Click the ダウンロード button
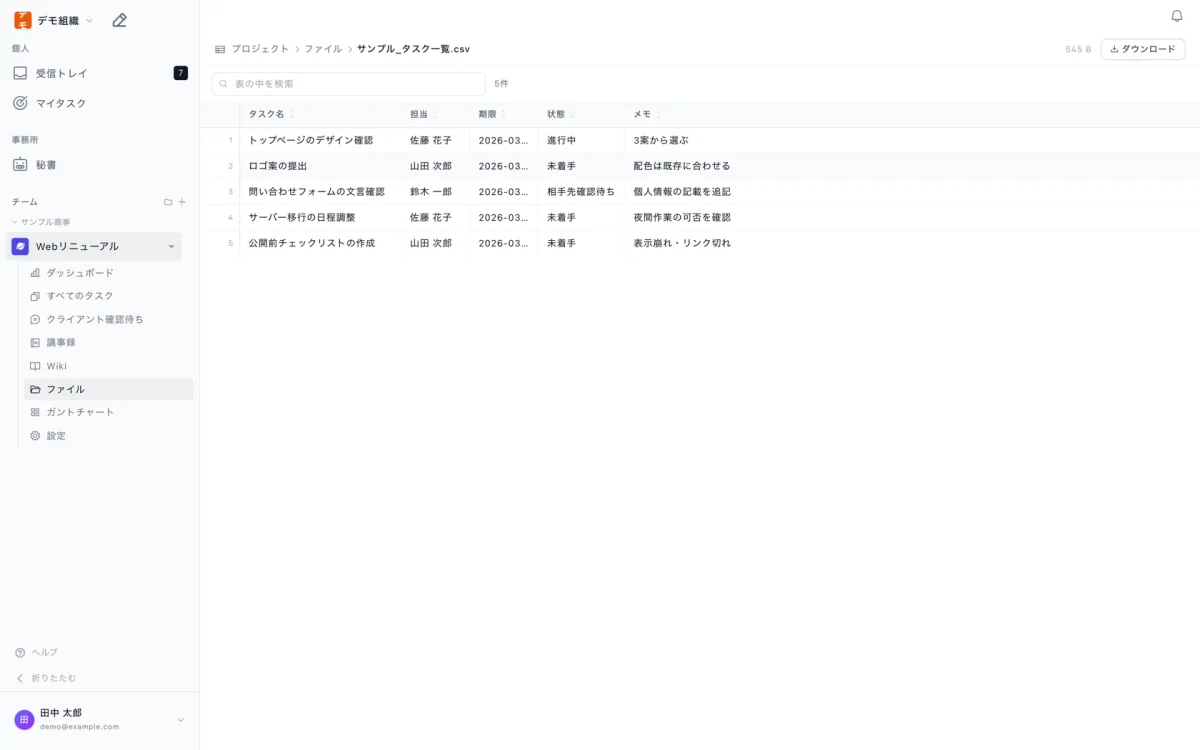Screen dimensions: 1200x750 click(1143, 49)
